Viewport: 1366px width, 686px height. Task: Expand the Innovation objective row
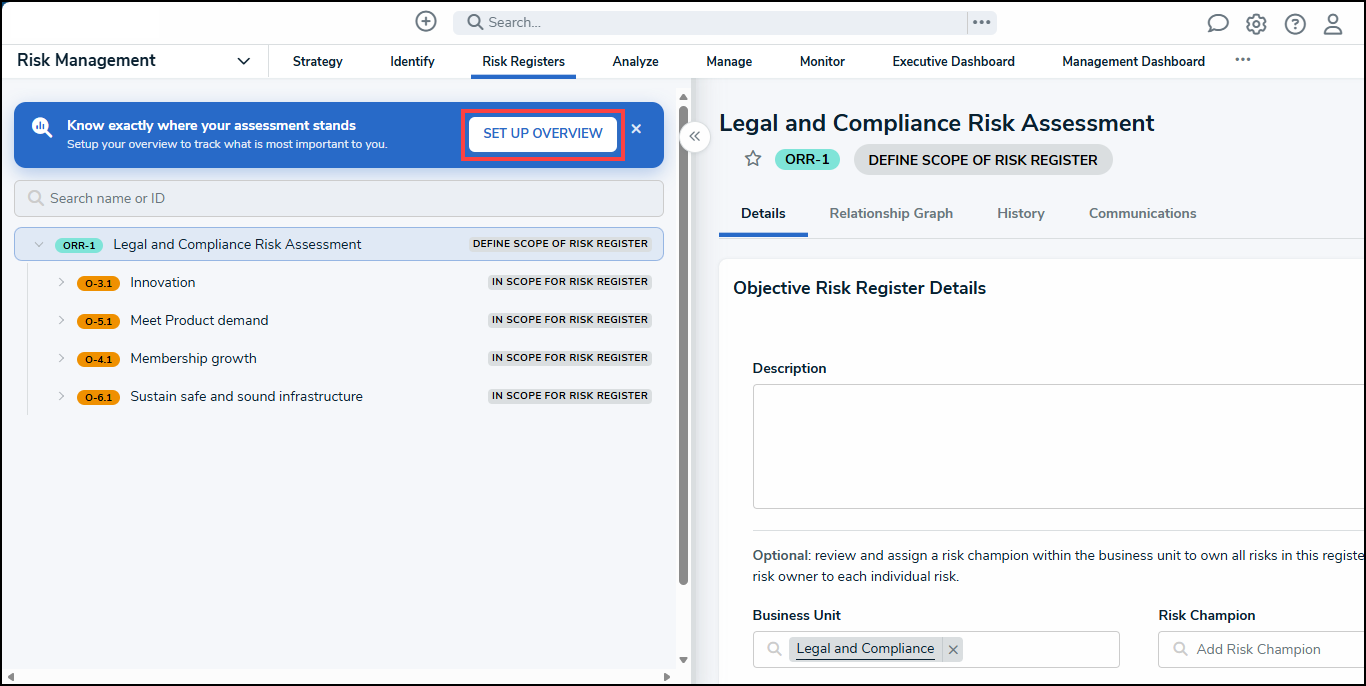tap(61, 282)
